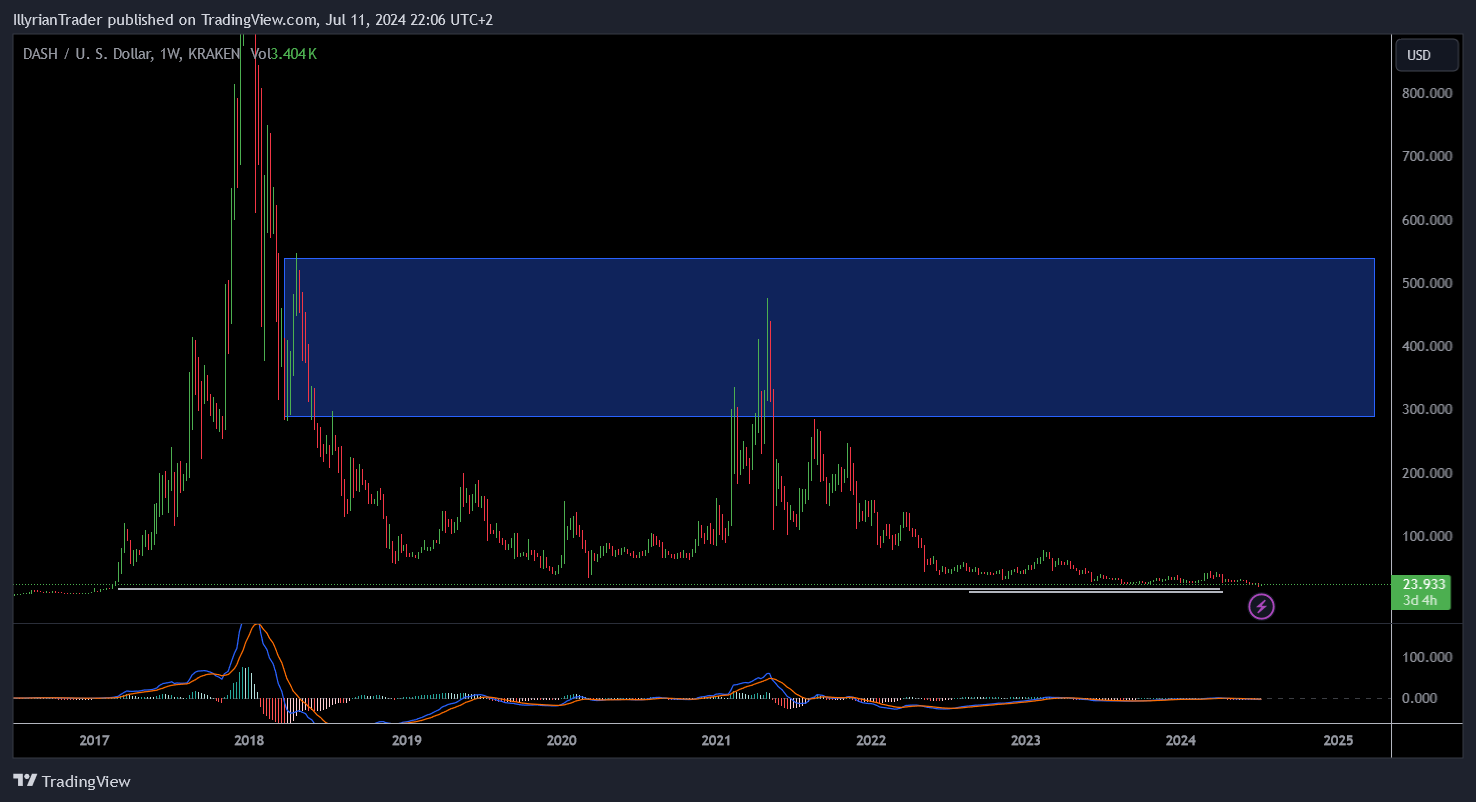Click the 200.000 price axis label

click(1426, 473)
